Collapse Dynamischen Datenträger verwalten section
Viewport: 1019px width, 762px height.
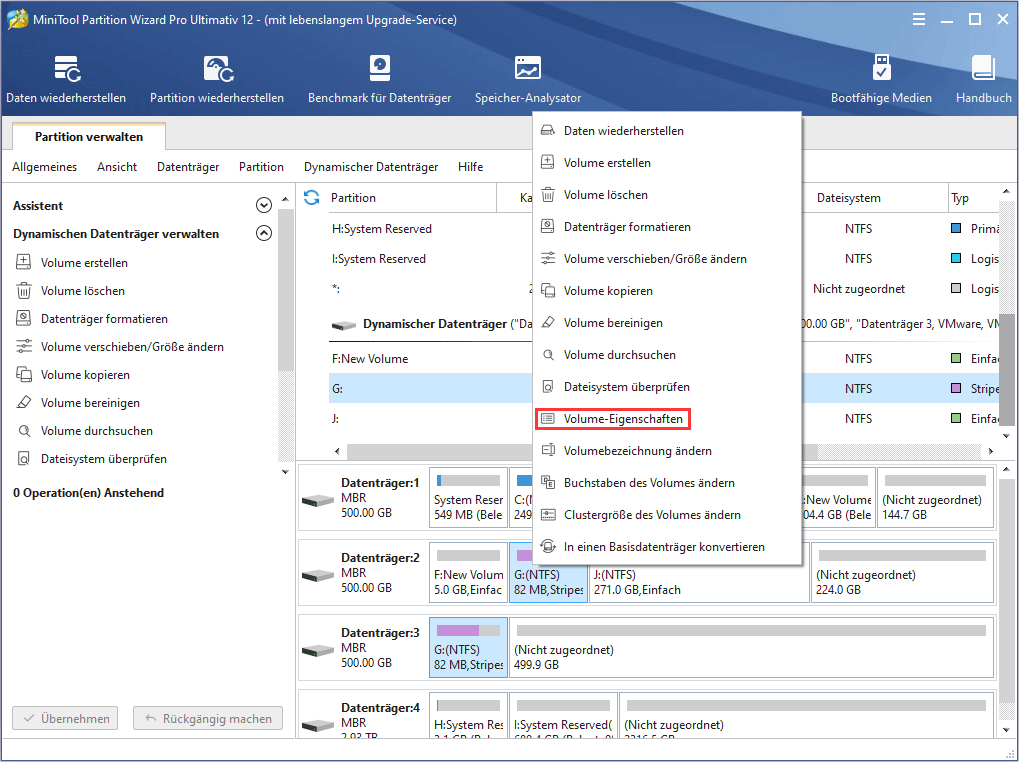click(x=264, y=233)
